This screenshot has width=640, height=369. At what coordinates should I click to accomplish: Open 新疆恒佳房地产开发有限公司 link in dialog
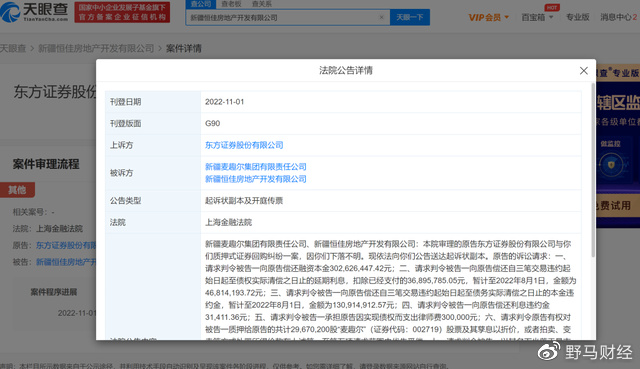tap(256, 179)
